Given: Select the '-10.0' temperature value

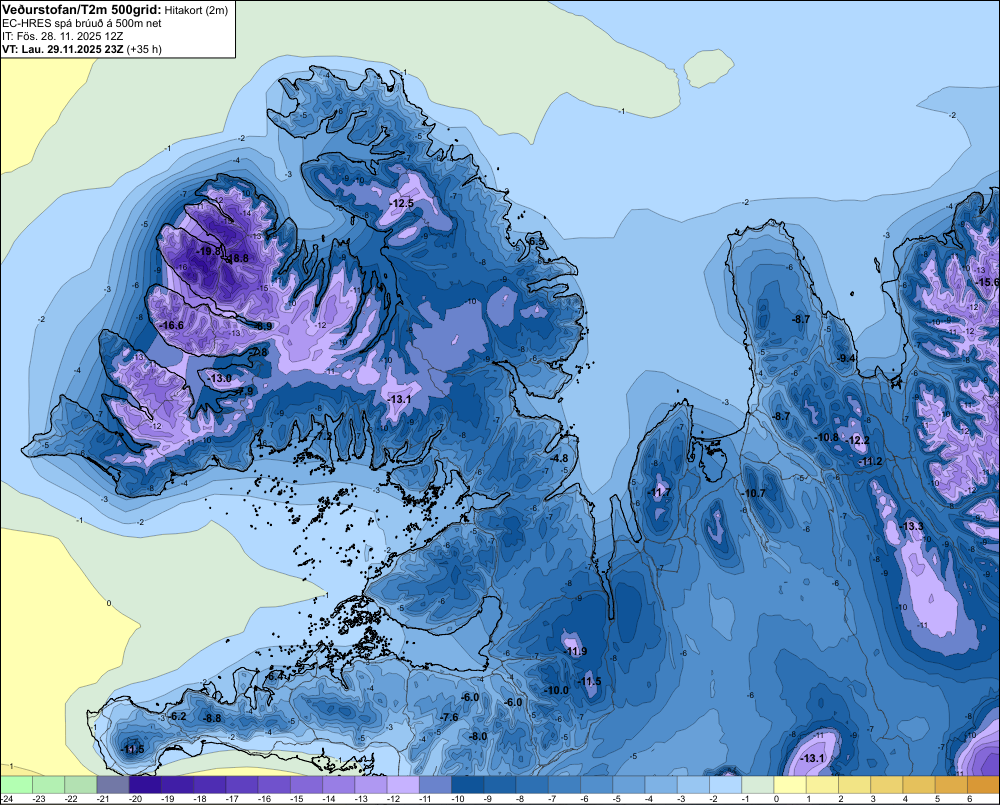Looking at the screenshot, I should click(x=556, y=690).
